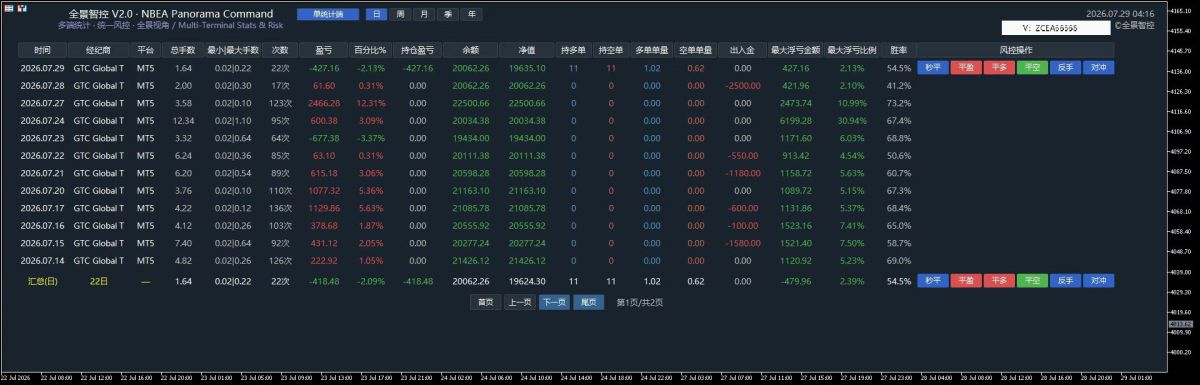Click the 盈亏 column header
The image size is (1200, 385).
click(x=323, y=49)
